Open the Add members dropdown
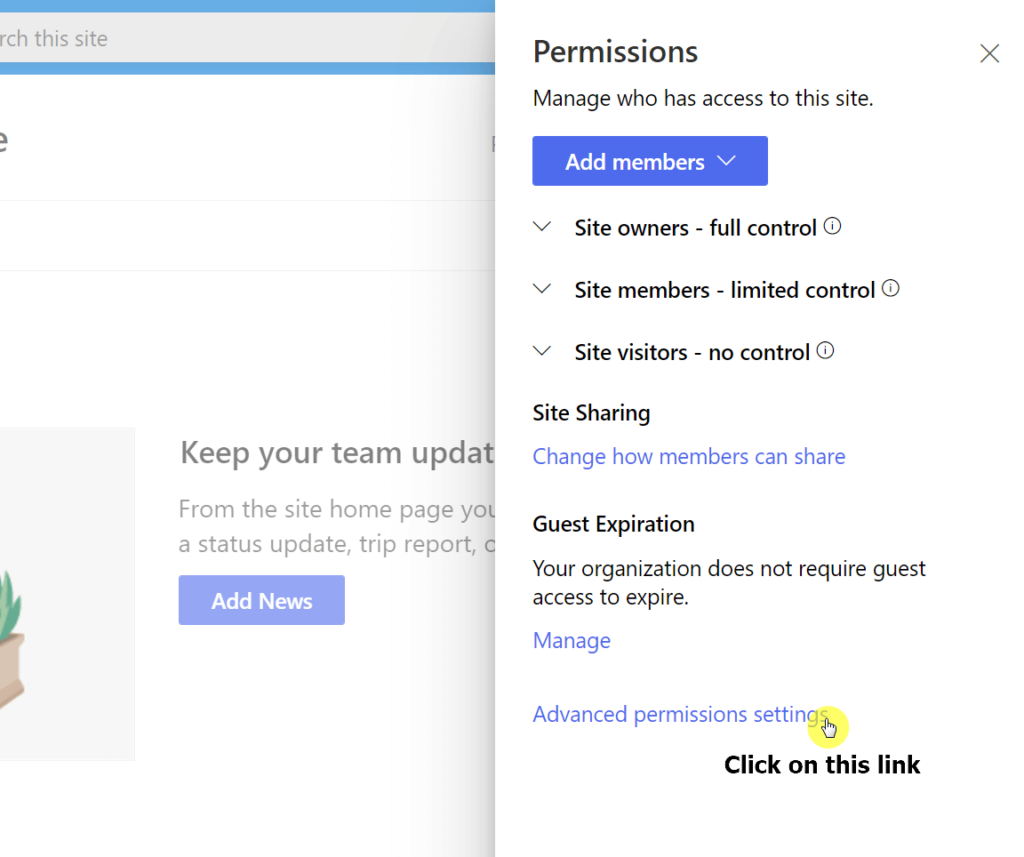The height and width of the screenshot is (857, 1024). tap(650, 161)
